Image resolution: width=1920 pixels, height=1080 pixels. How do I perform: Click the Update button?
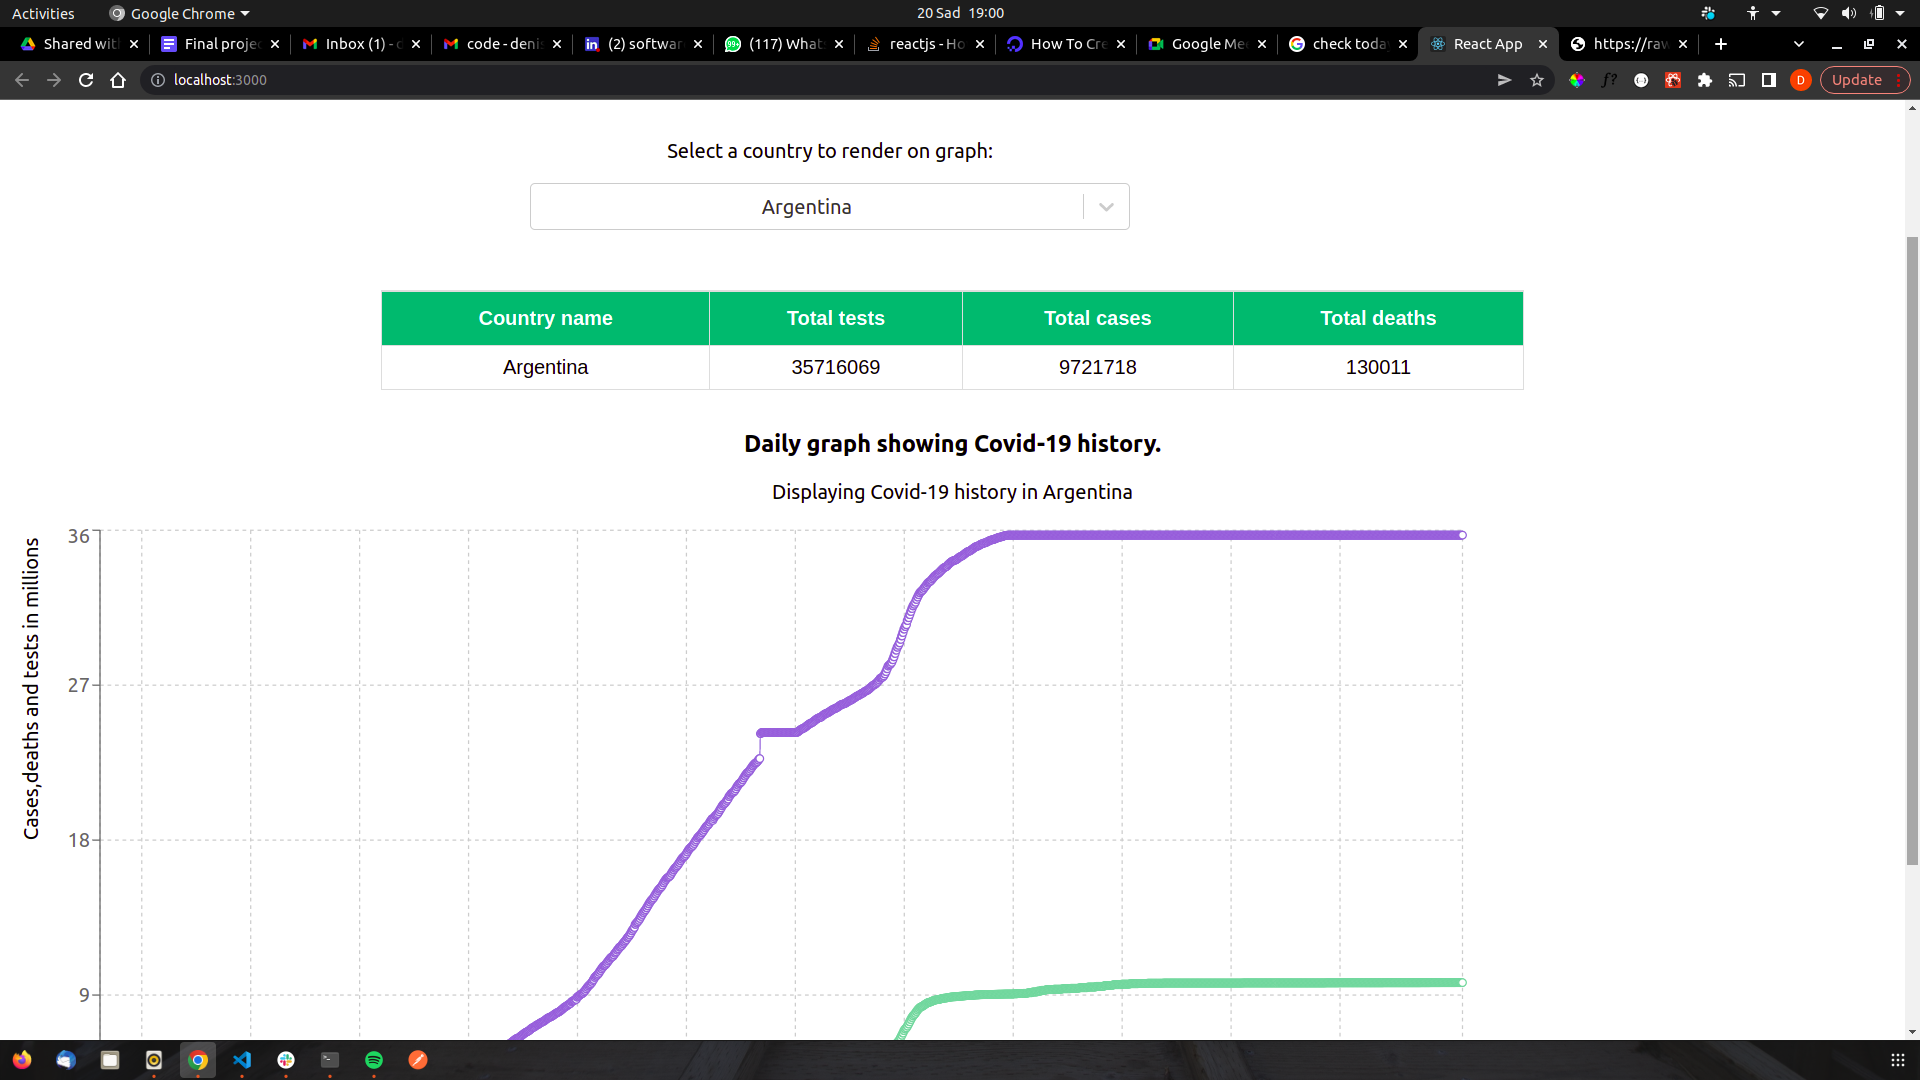pos(1856,80)
